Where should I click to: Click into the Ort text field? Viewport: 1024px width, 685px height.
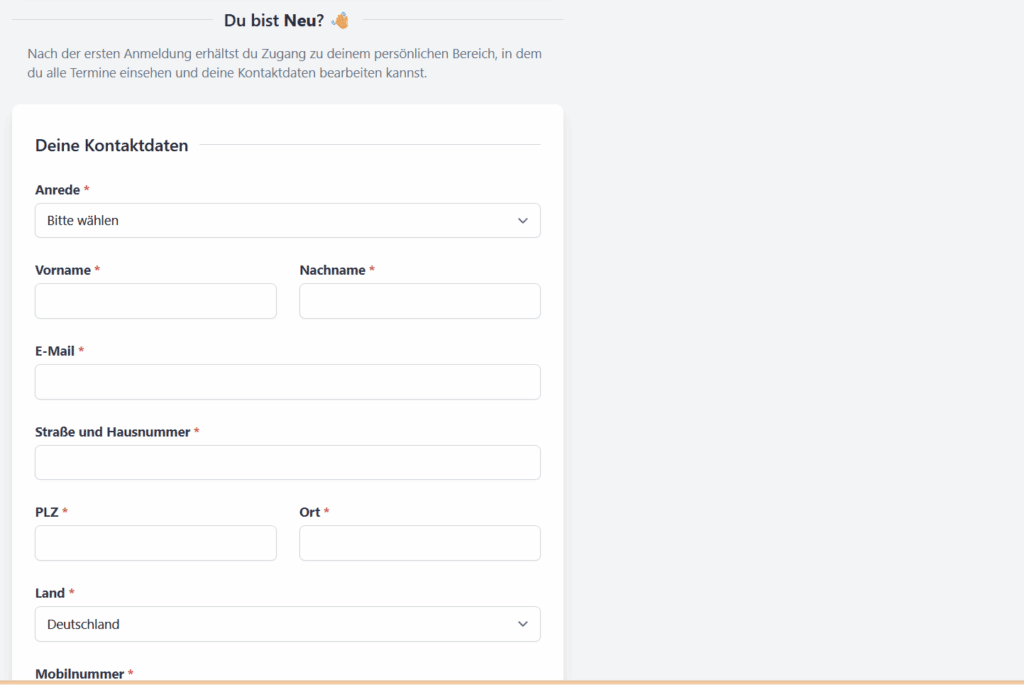[x=419, y=543]
